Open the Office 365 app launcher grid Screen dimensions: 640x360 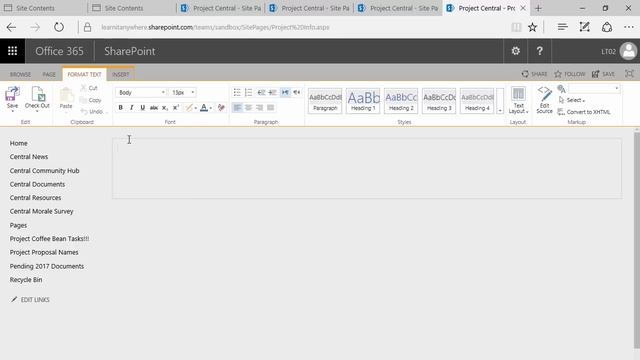(x=12, y=51)
